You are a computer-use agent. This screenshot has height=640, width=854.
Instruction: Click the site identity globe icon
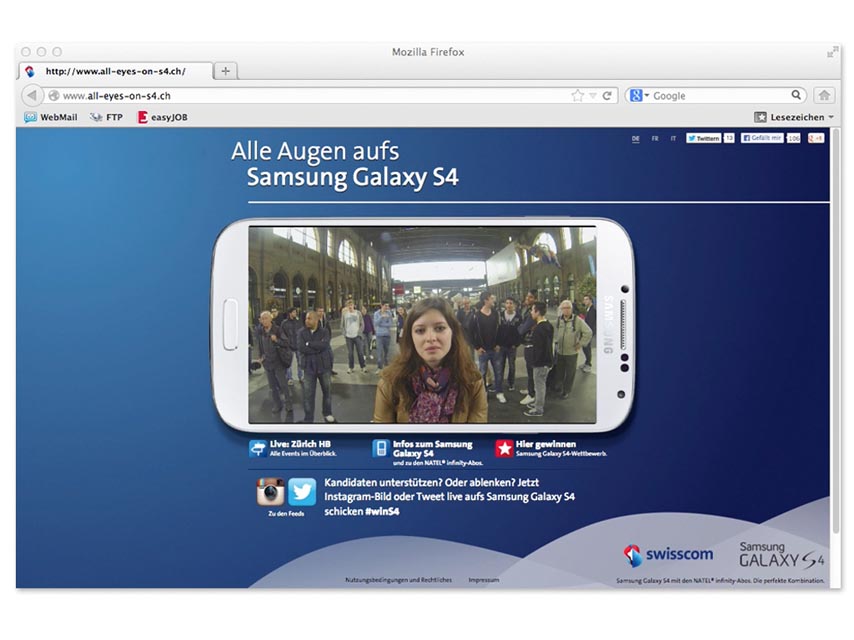(53, 96)
